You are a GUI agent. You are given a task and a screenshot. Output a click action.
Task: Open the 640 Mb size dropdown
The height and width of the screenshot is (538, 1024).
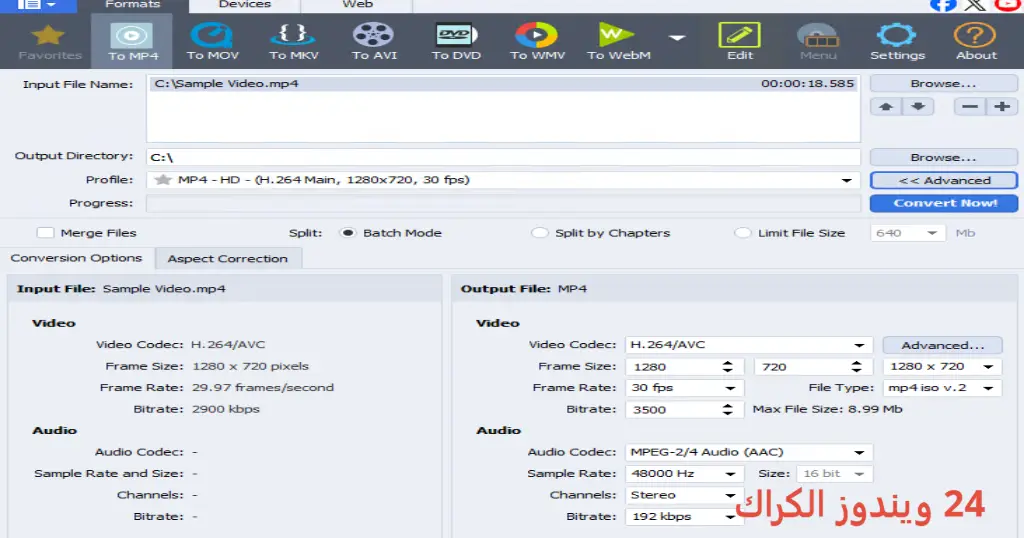[907, 233]
